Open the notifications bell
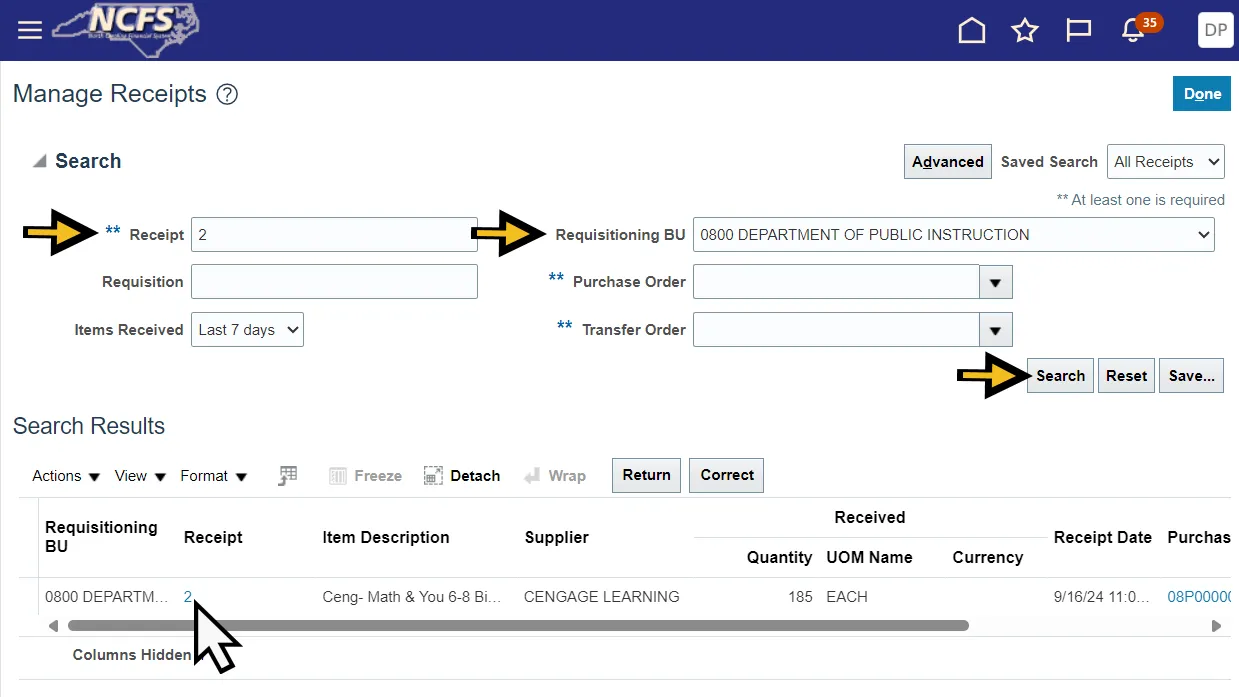 tap(1133, 30)
